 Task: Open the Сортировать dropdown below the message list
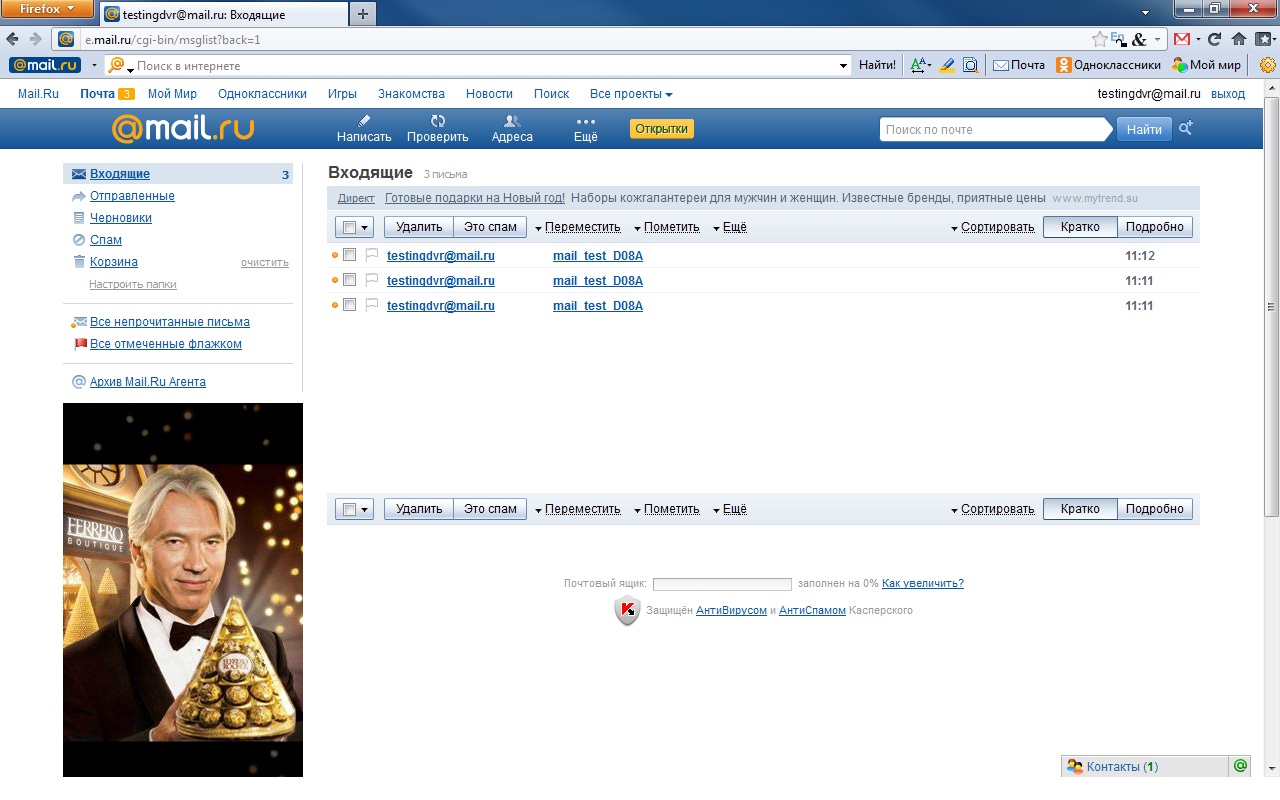pos(993,509)
